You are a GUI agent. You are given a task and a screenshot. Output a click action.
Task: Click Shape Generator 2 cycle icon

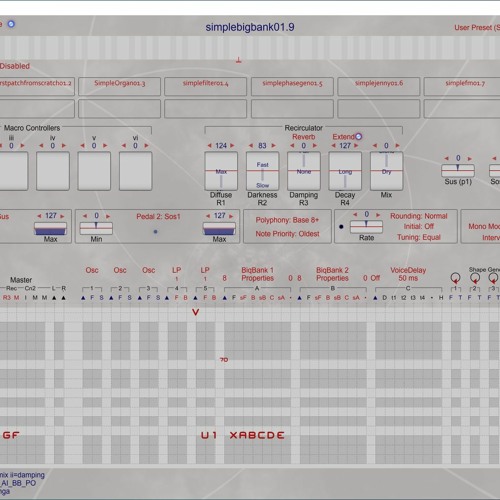[x=475, y=278]
